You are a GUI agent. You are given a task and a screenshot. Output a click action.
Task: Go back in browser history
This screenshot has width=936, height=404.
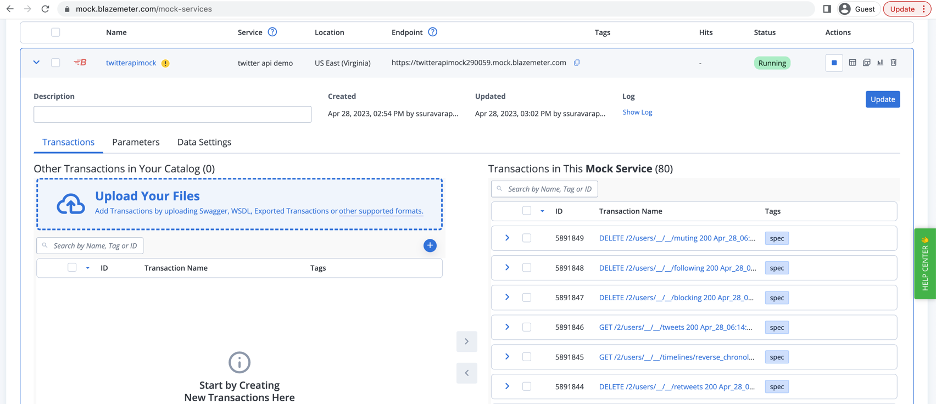pos(9,9)
